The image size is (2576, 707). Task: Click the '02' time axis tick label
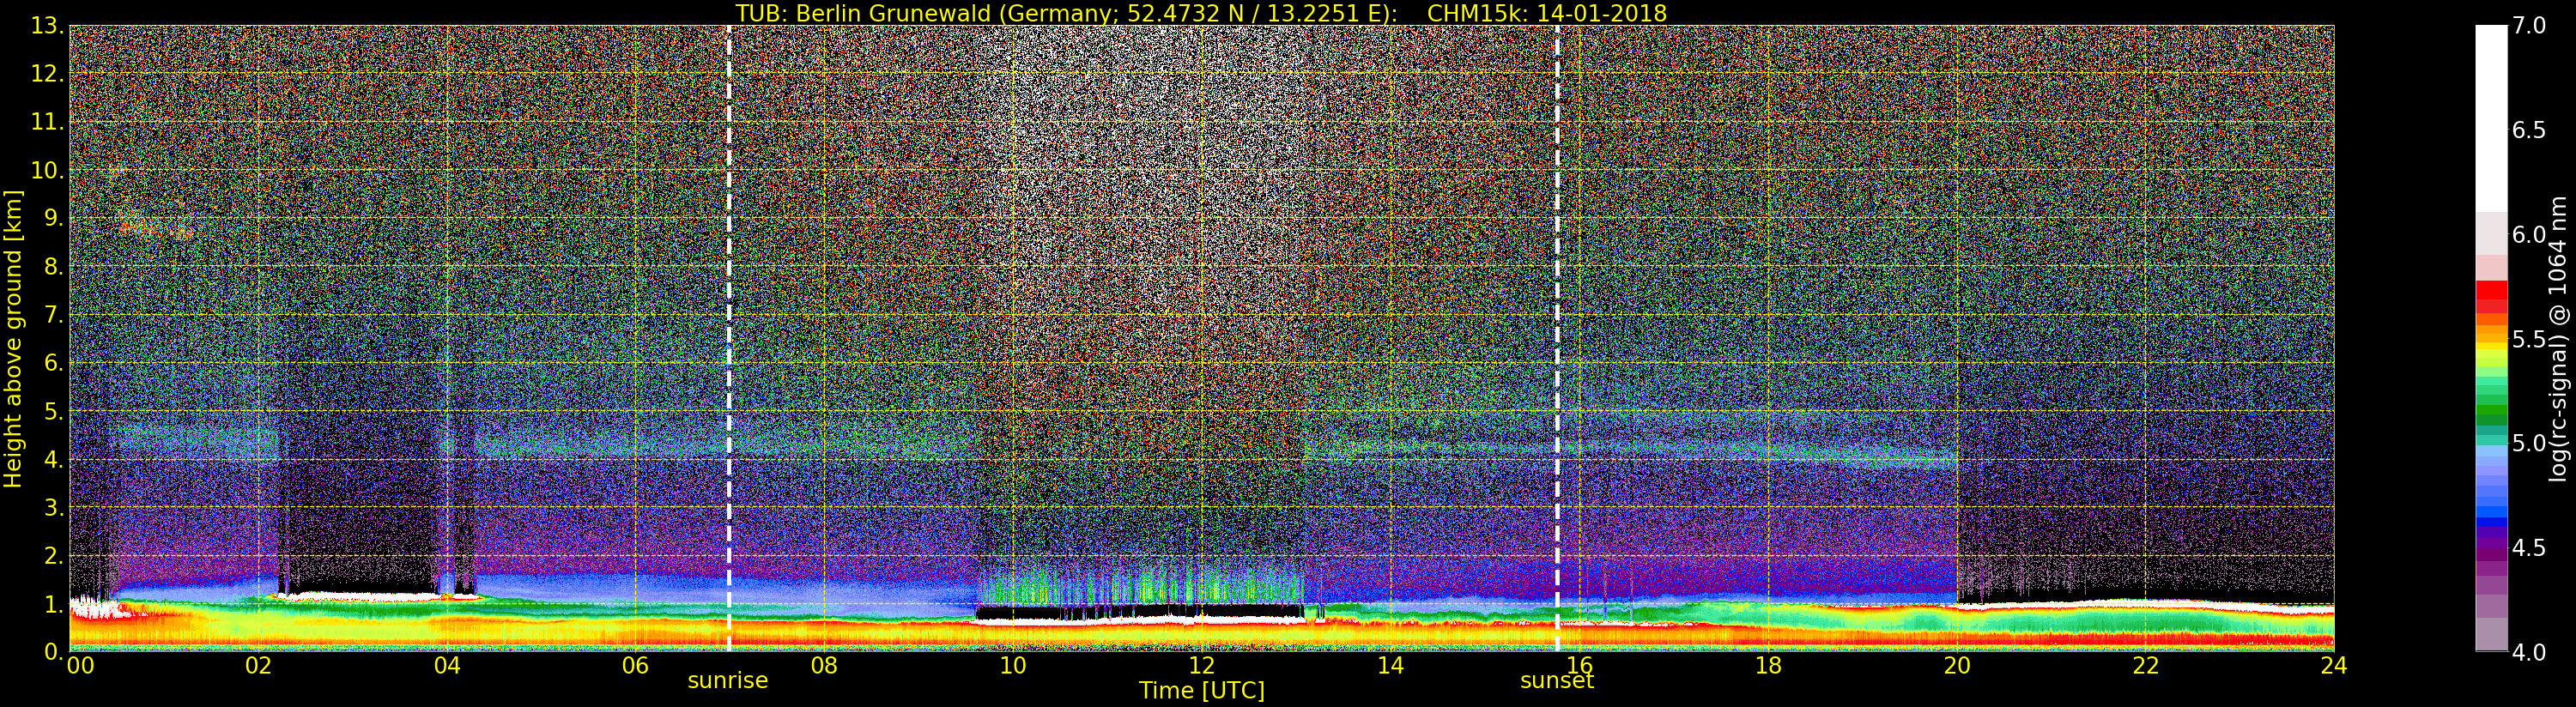(258, 666)
